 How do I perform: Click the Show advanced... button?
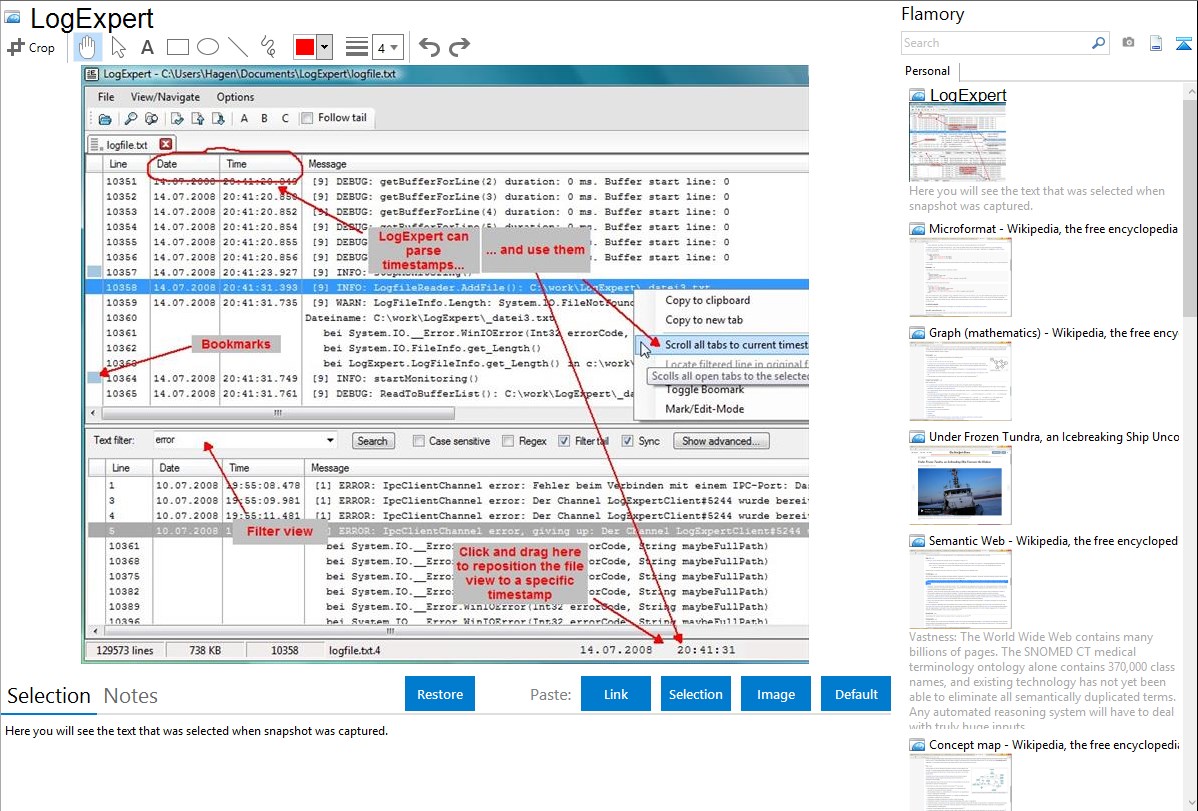(x=720, y=441)
